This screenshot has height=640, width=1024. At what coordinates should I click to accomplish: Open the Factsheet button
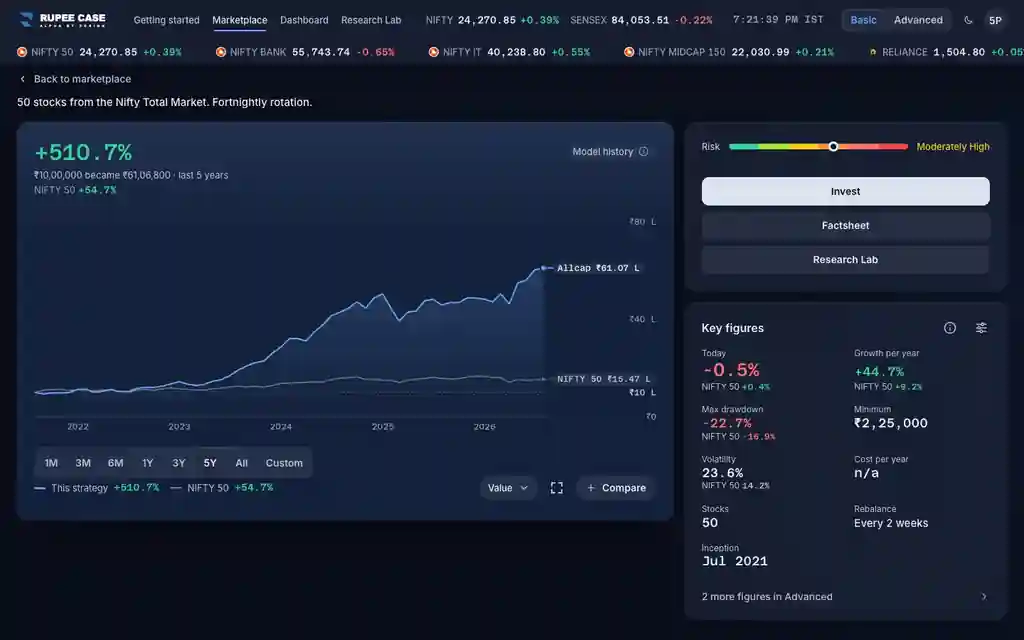click(846, 225)
